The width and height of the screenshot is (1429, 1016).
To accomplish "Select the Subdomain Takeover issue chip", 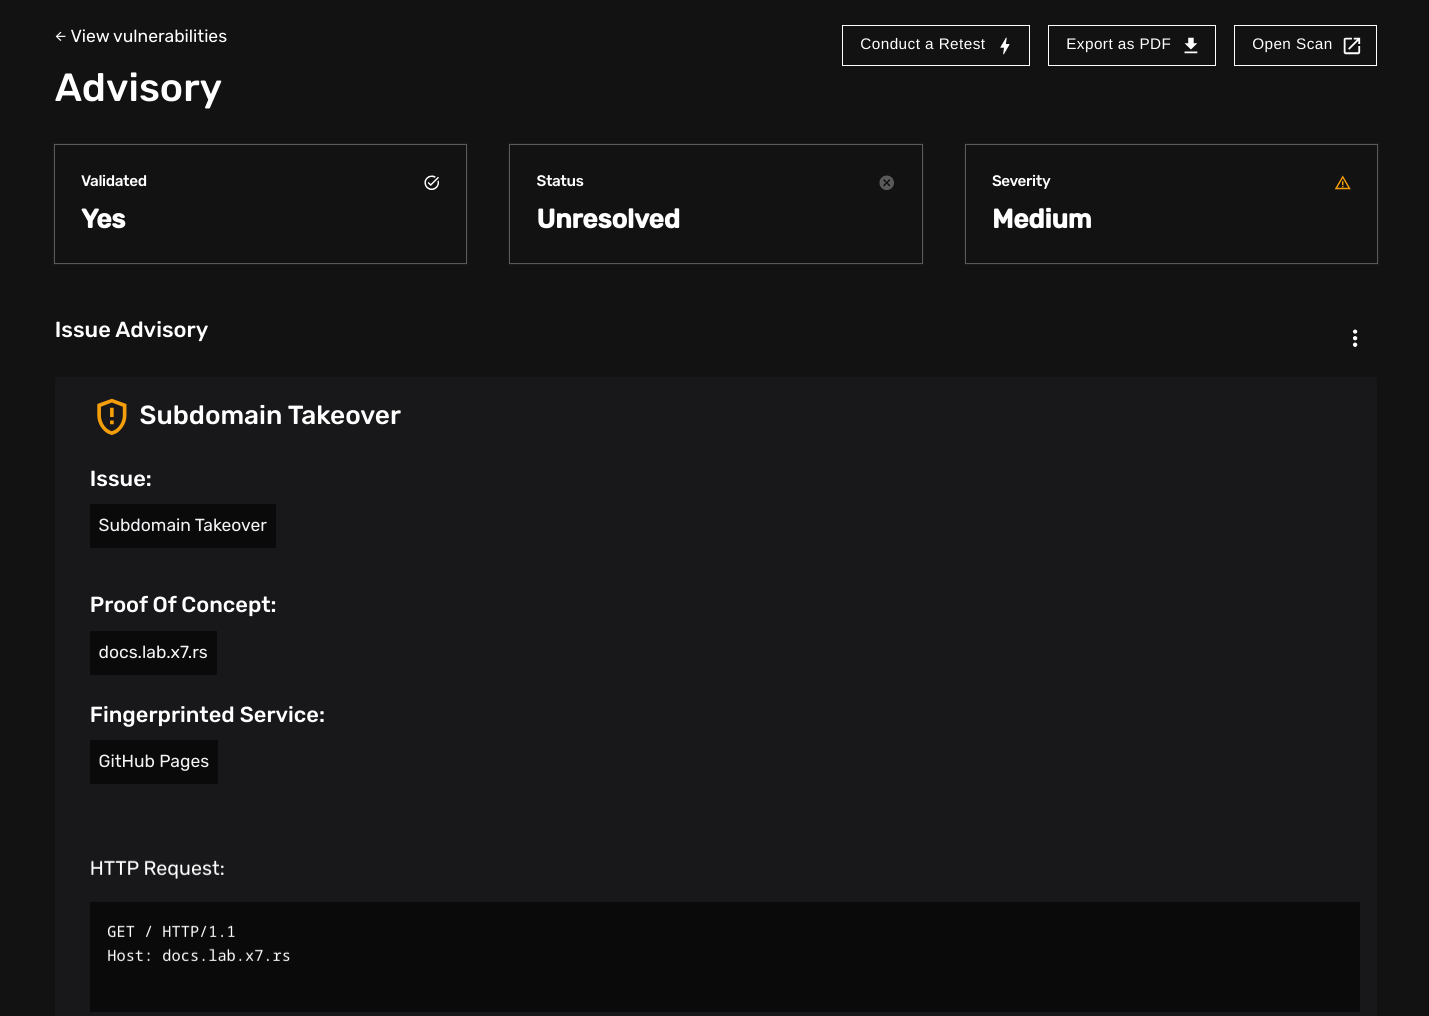I will click(x=183, y=525).
